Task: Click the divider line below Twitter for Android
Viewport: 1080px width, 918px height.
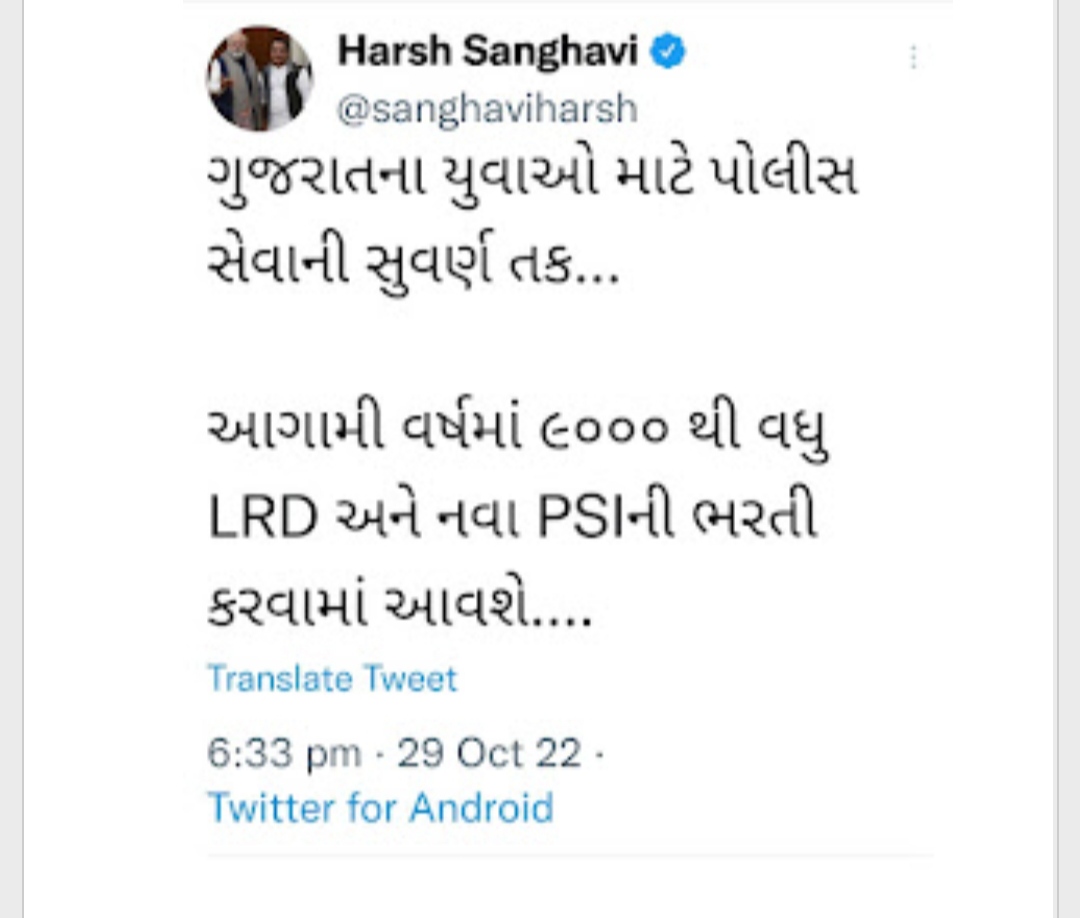Action: pyautogui.click(x=570, y=855)
